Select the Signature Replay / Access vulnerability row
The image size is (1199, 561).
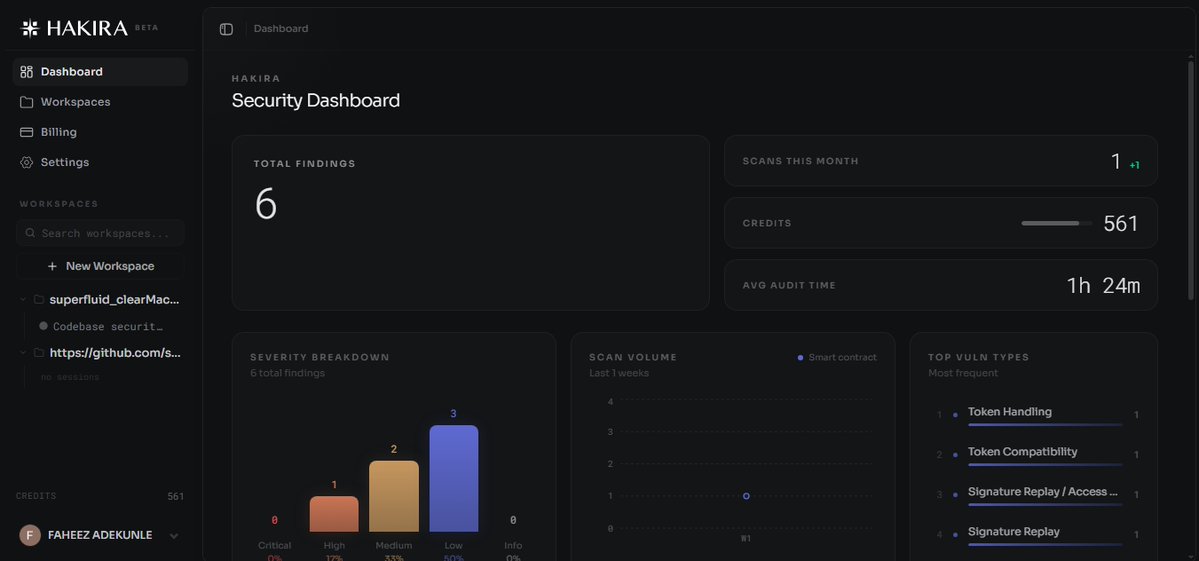1038,495
